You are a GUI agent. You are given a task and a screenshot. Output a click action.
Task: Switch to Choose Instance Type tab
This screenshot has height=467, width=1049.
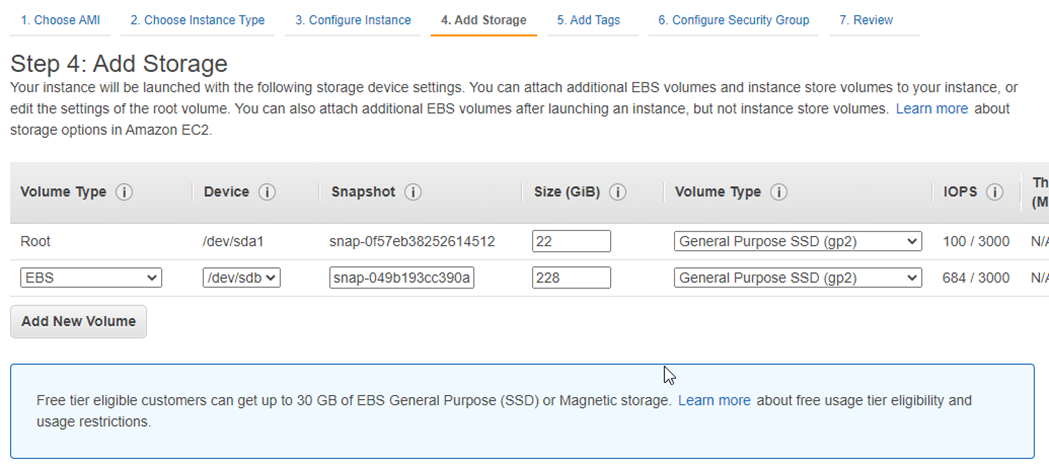[197, 20]
